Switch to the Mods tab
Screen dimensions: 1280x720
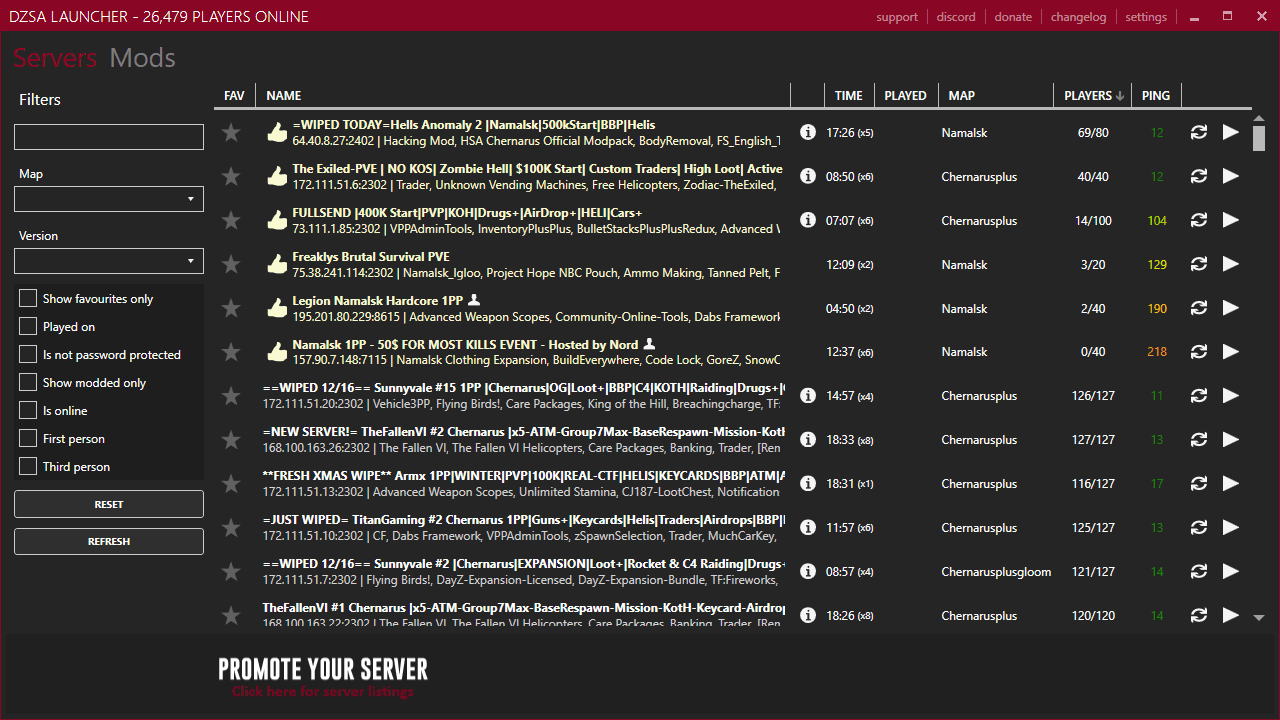[143, 58]
